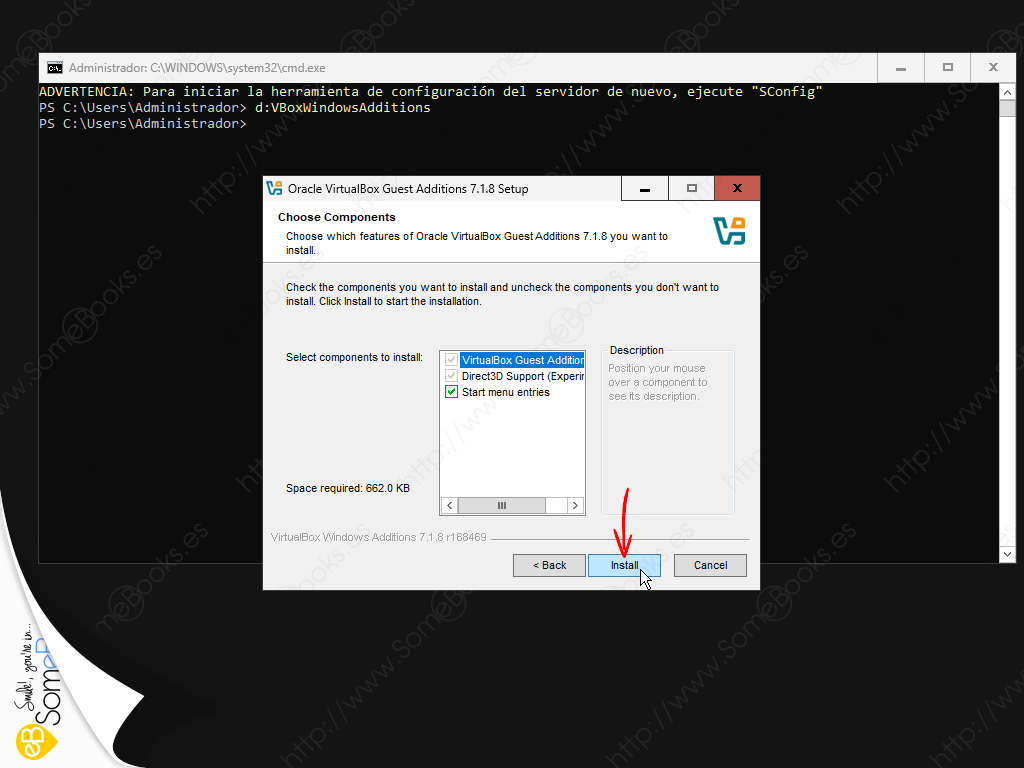Viewport: 1024px width, 768px height.
Task: Click the components list horizontal scrollbar thumb
Action: (501, 506)
